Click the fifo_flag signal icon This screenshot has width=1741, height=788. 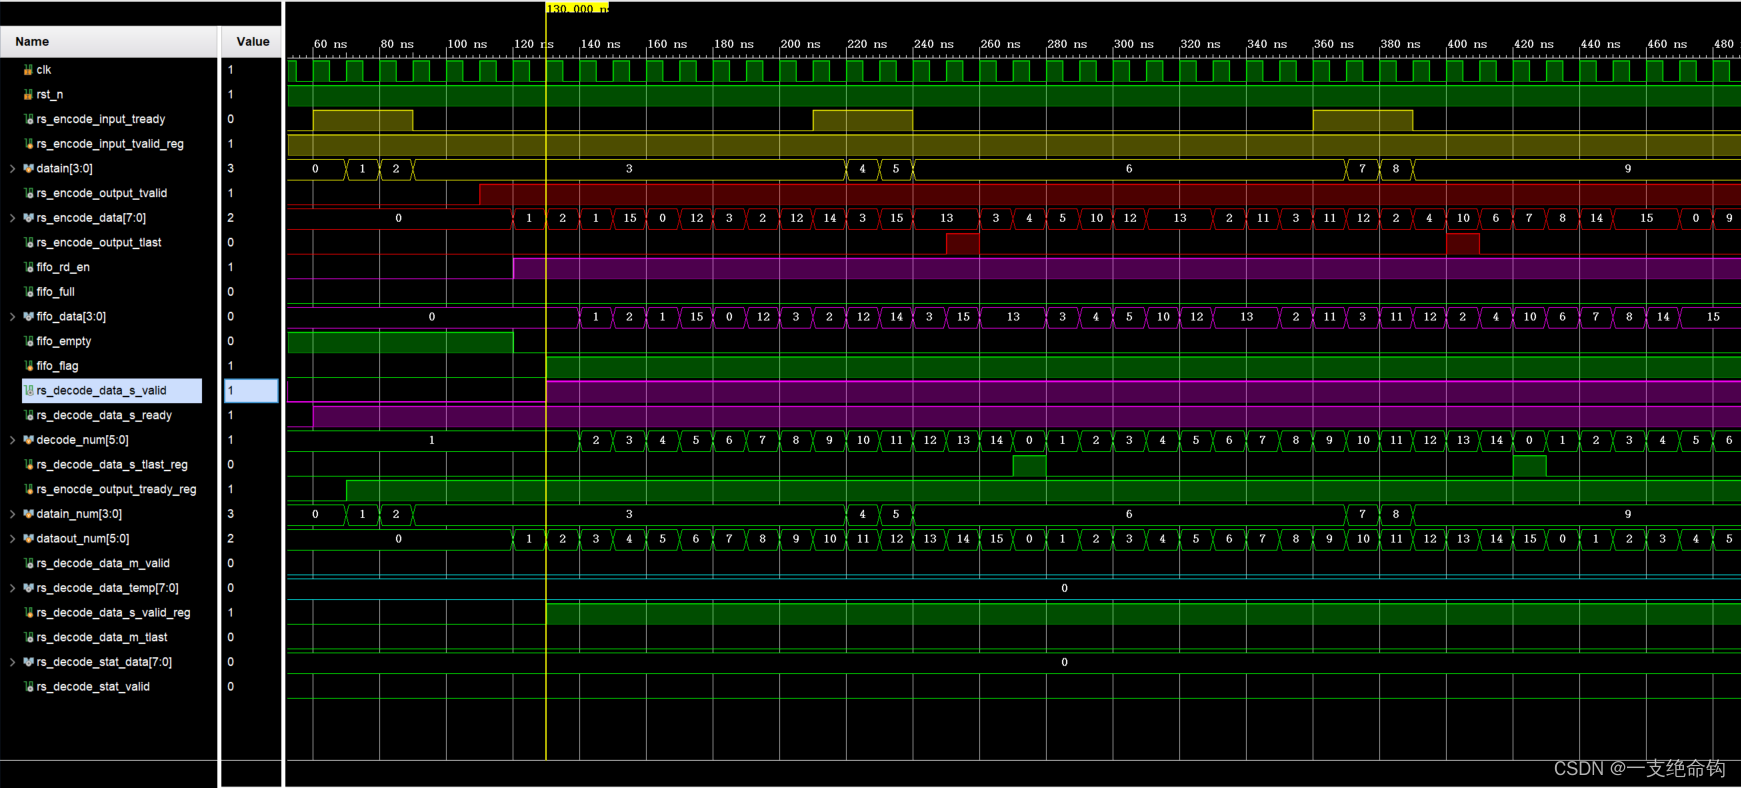28,366
